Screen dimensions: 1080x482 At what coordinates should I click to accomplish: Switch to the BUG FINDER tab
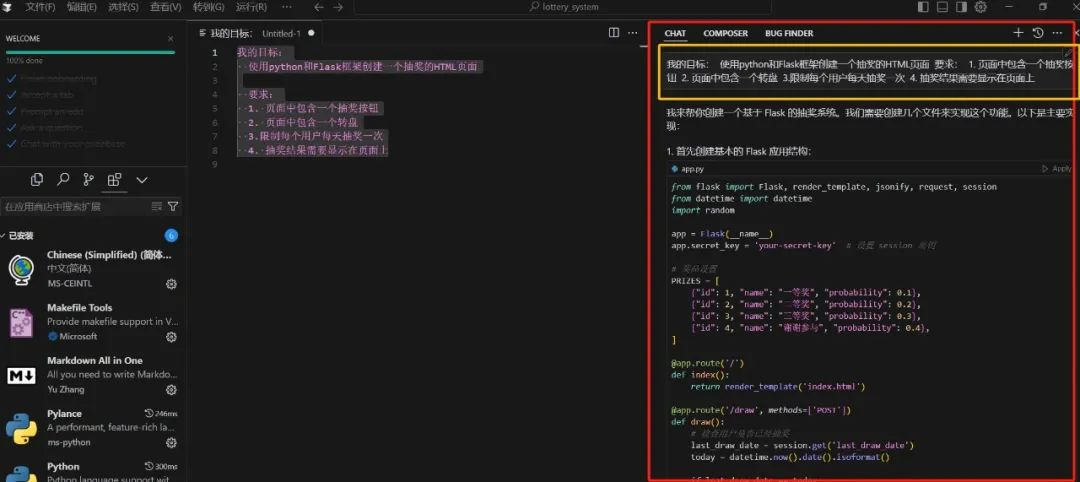click(789, 33)
